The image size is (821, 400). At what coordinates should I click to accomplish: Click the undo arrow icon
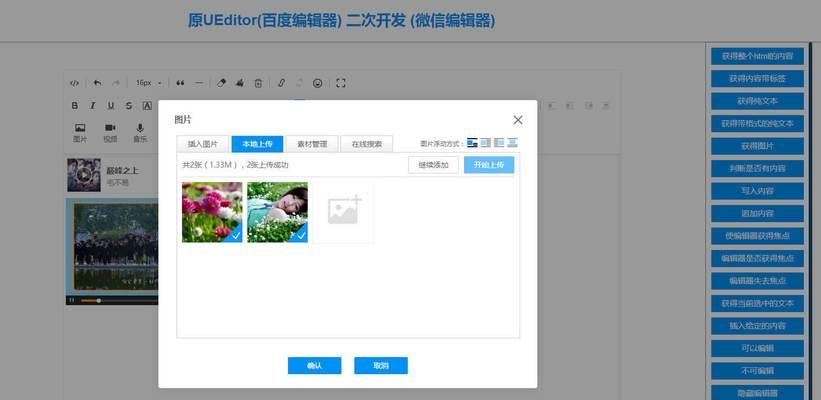(x=97, y=83)
